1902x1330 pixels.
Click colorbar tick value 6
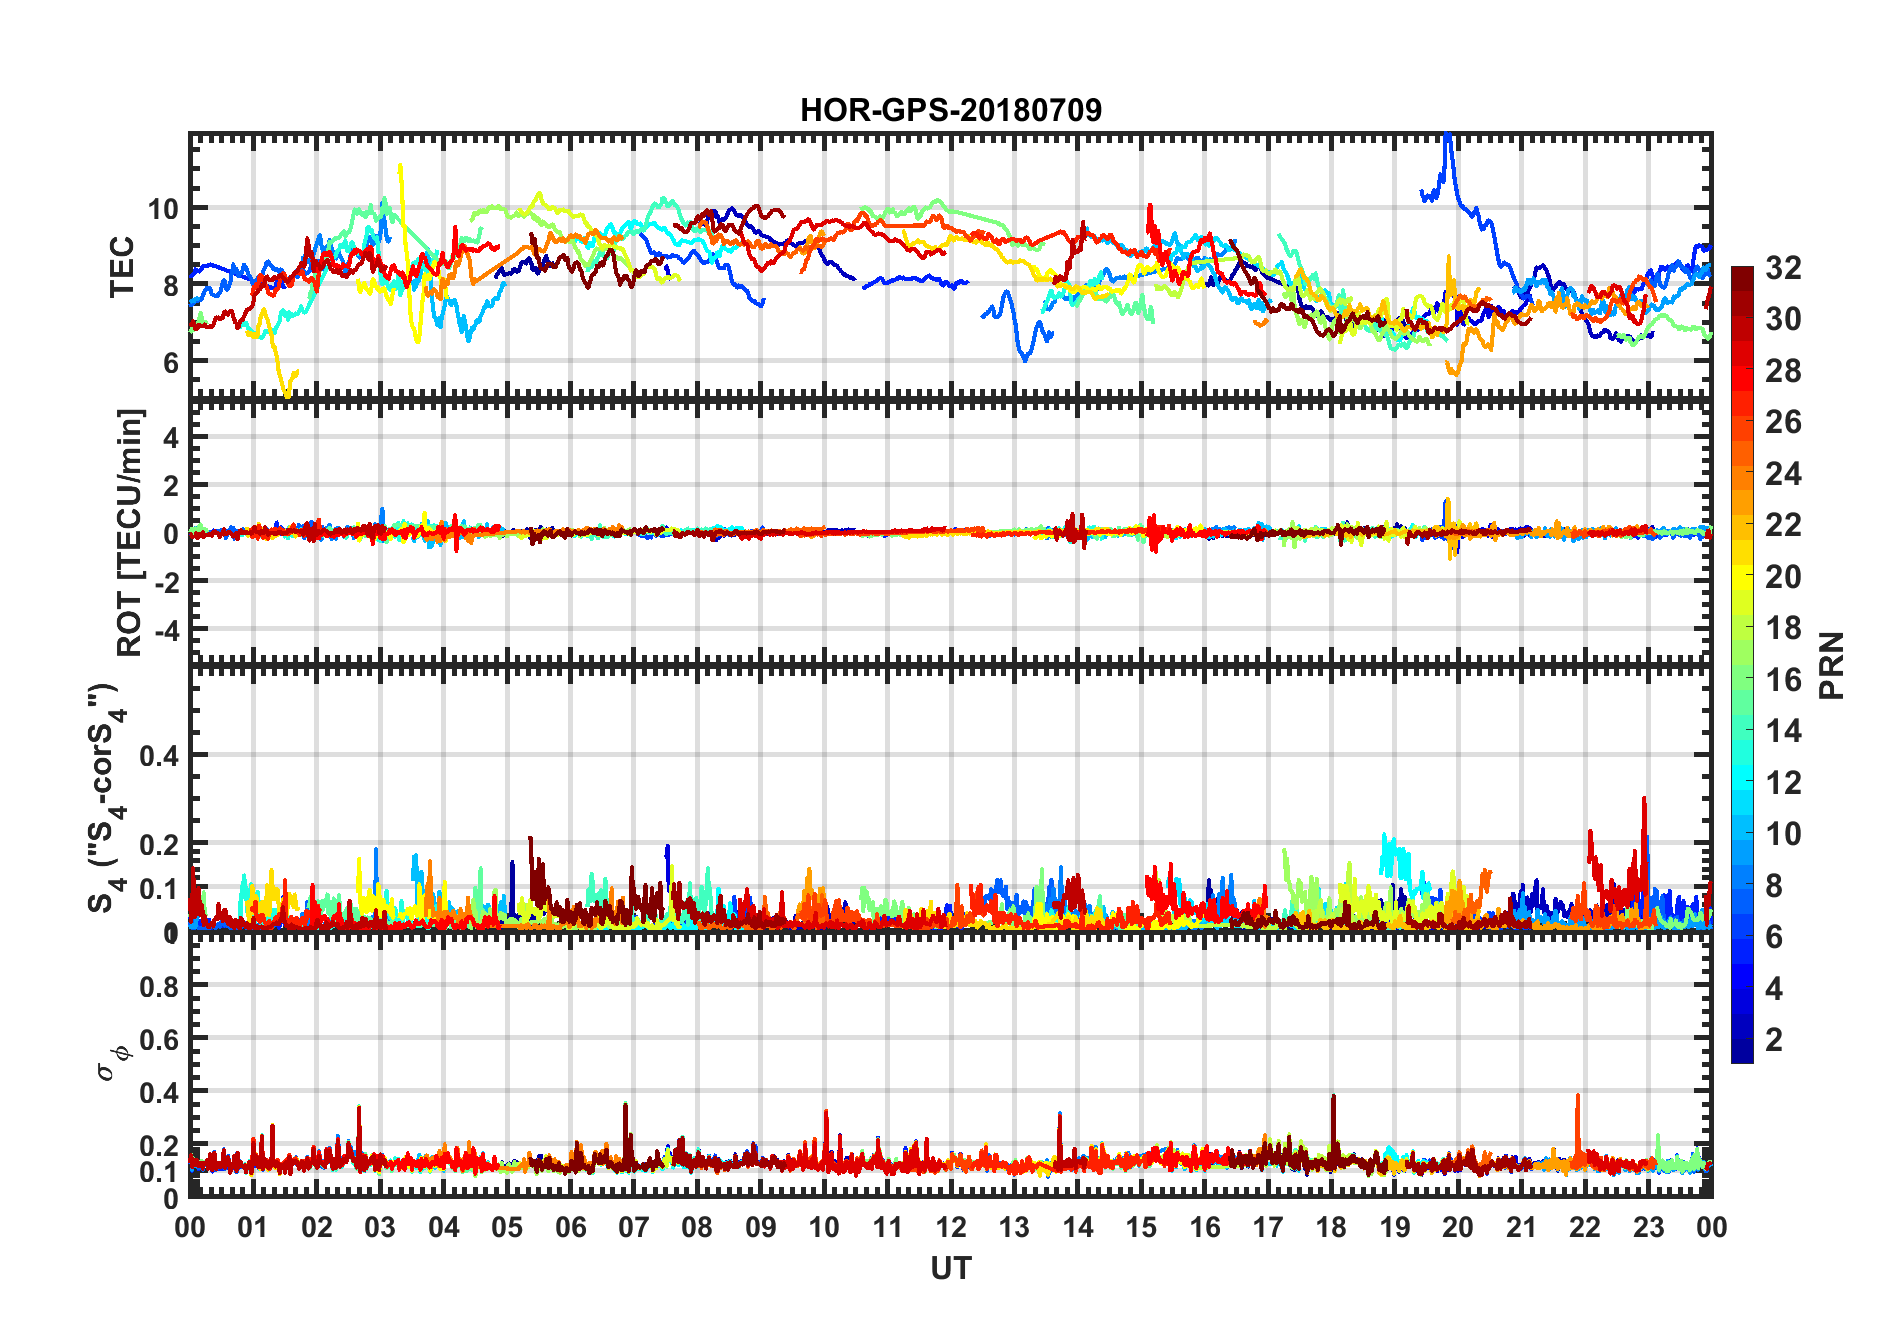[x=1774, y=937]
